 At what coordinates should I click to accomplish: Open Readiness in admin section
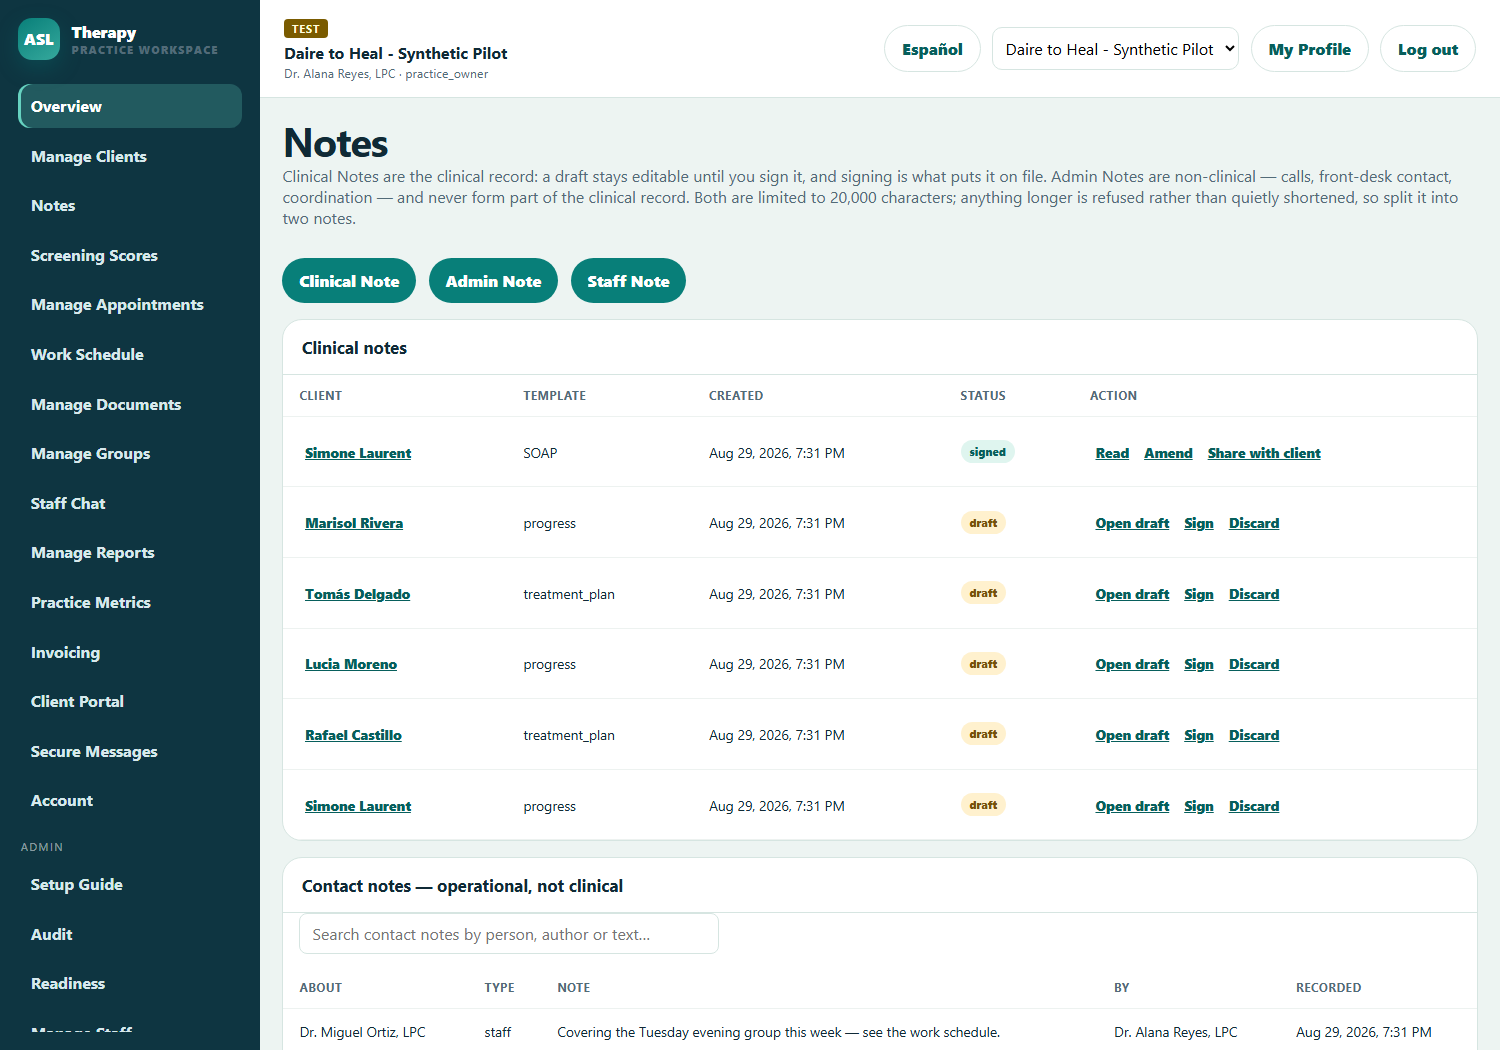coord(130,983)
